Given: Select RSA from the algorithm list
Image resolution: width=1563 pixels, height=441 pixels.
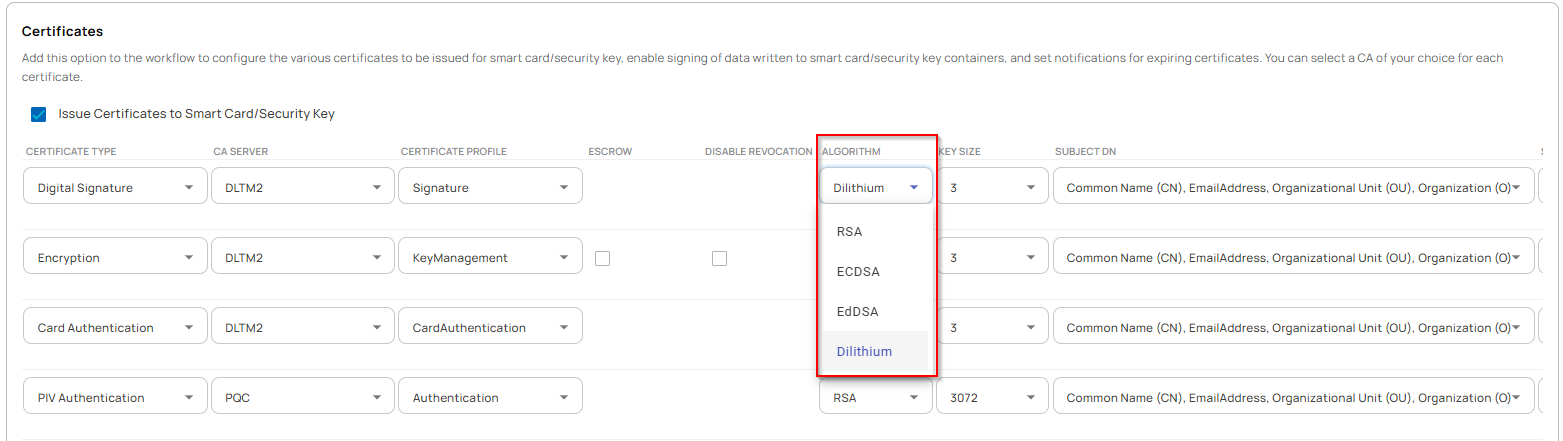Looking at the screenshot, I should point(850,231).
